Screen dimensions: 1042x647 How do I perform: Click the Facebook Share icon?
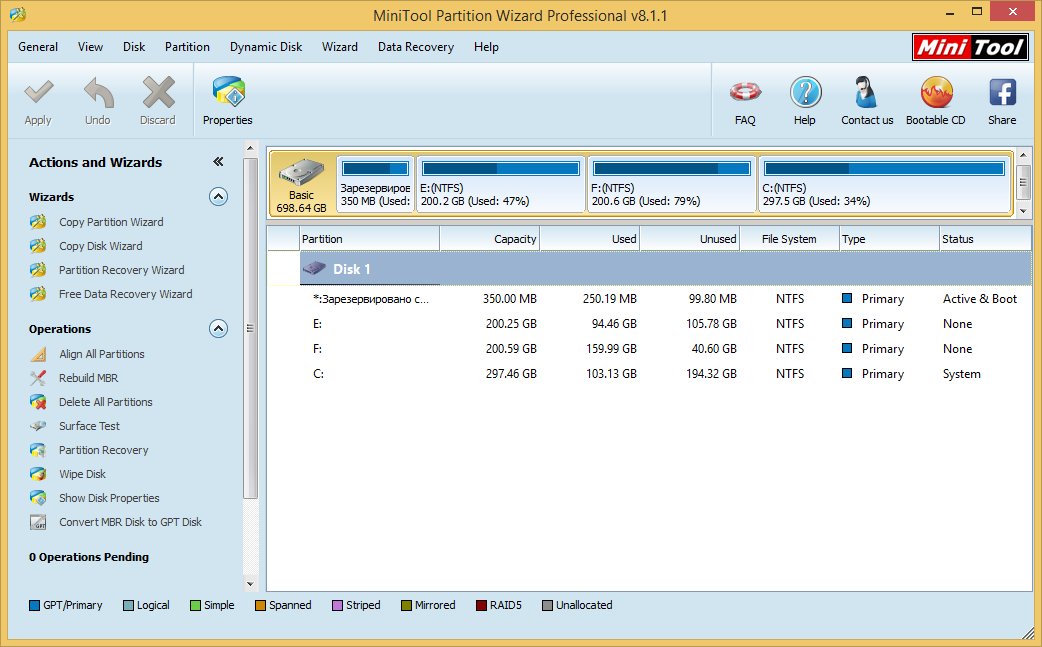point(1002,92)
